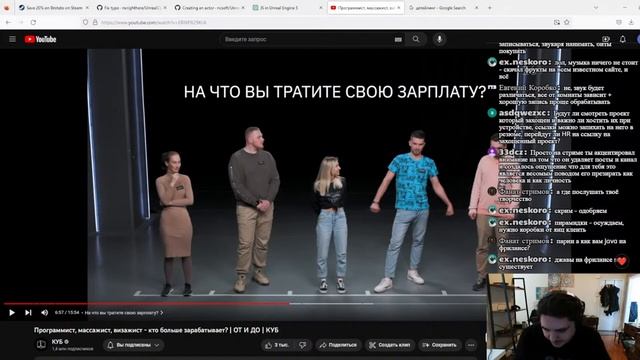Open a new browser tab with plus
Viewport: 640px width, 360px height.
490,8
